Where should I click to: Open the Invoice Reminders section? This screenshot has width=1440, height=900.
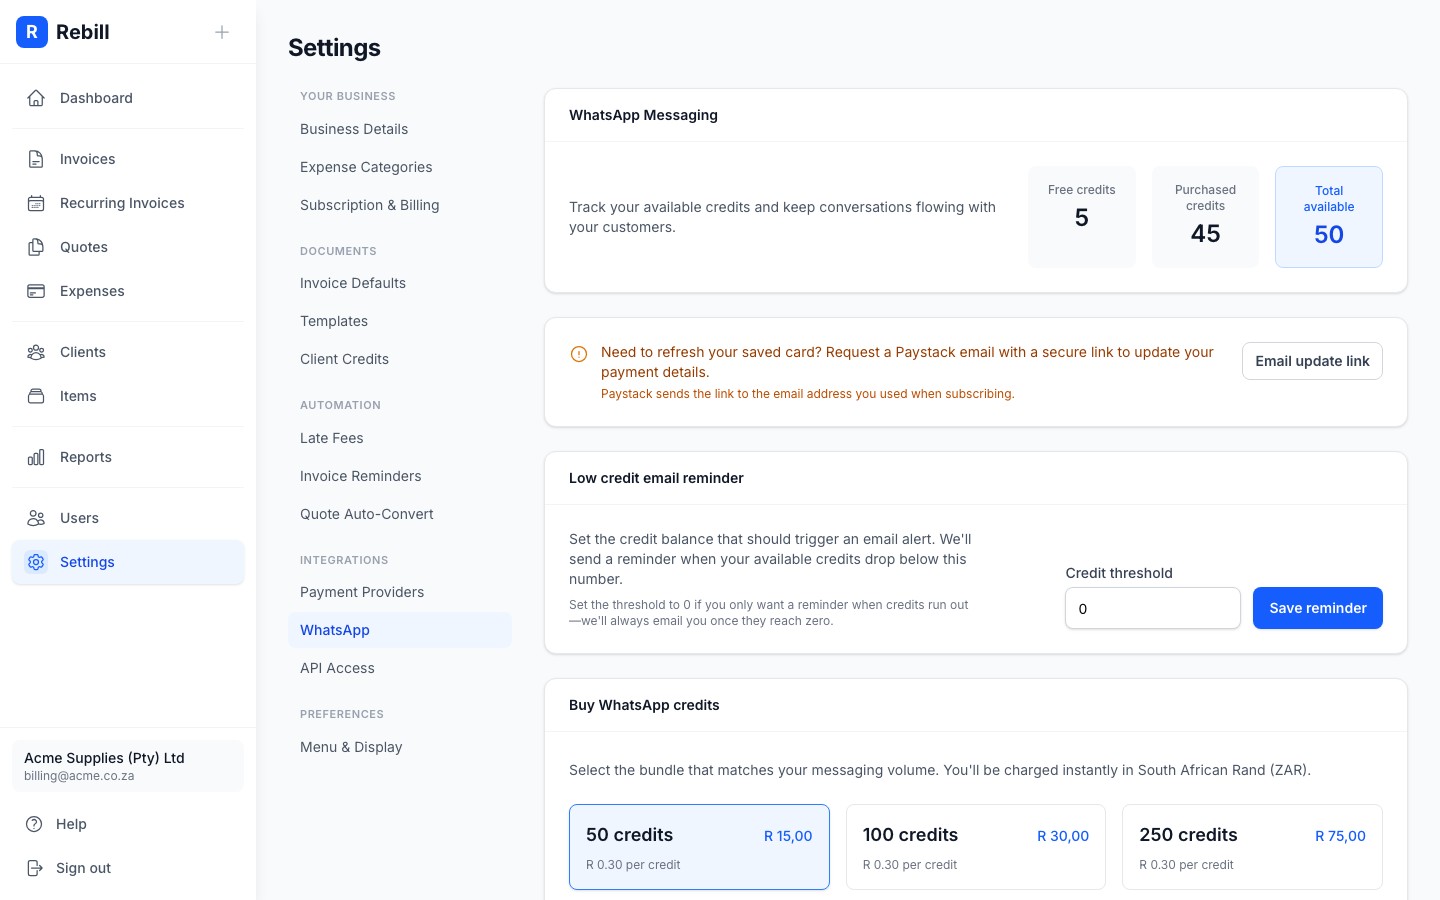pyautogui.click(x=361, y=476)
